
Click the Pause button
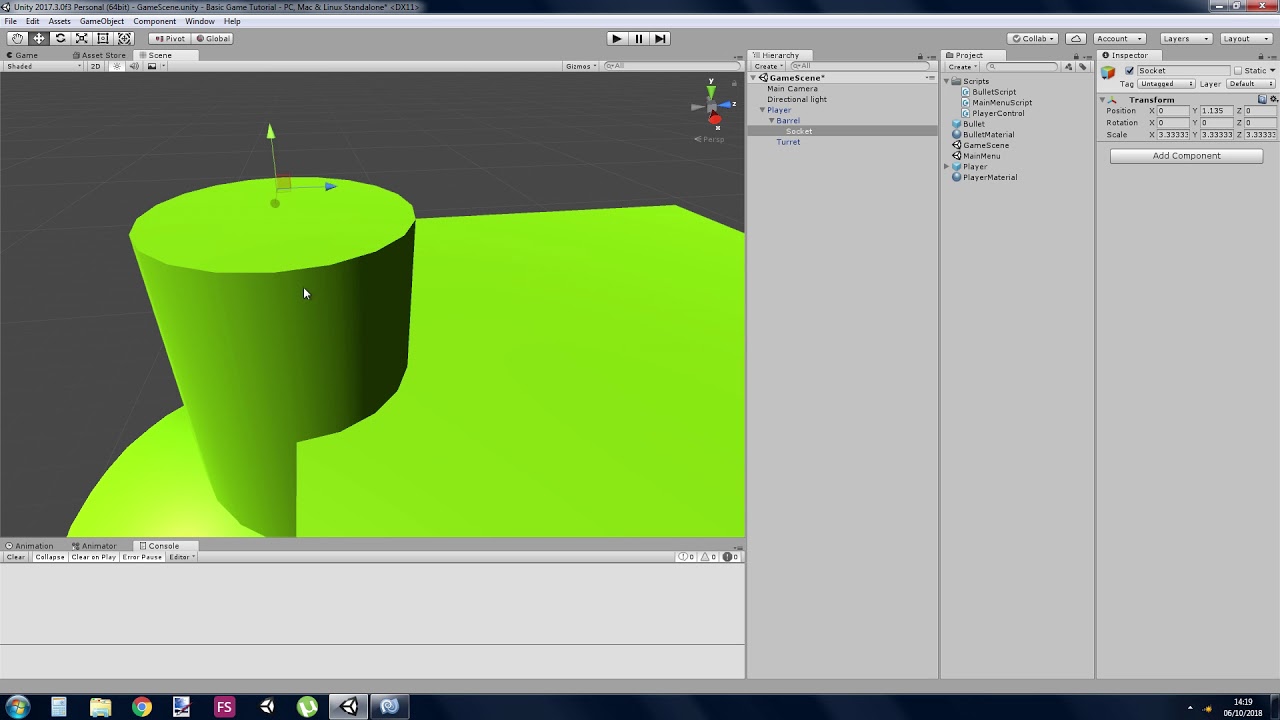[638, 38]
